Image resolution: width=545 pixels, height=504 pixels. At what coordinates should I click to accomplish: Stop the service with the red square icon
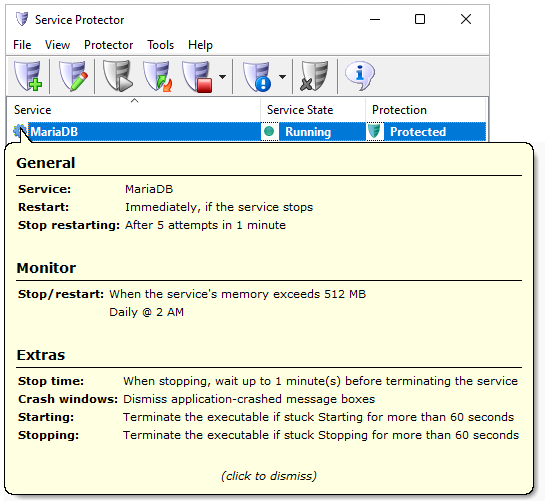pos(197,76)
